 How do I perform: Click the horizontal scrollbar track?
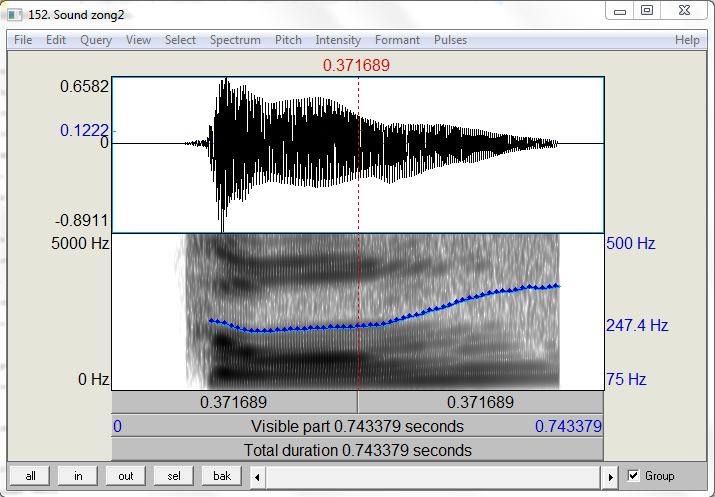[434, 477]
